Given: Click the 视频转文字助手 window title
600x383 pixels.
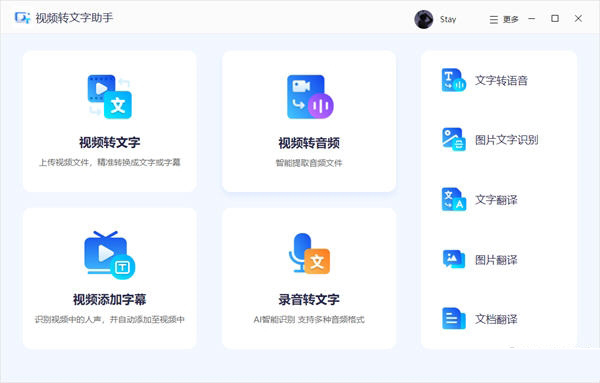Looking at the screenshot, I should (x=75, y=18).
